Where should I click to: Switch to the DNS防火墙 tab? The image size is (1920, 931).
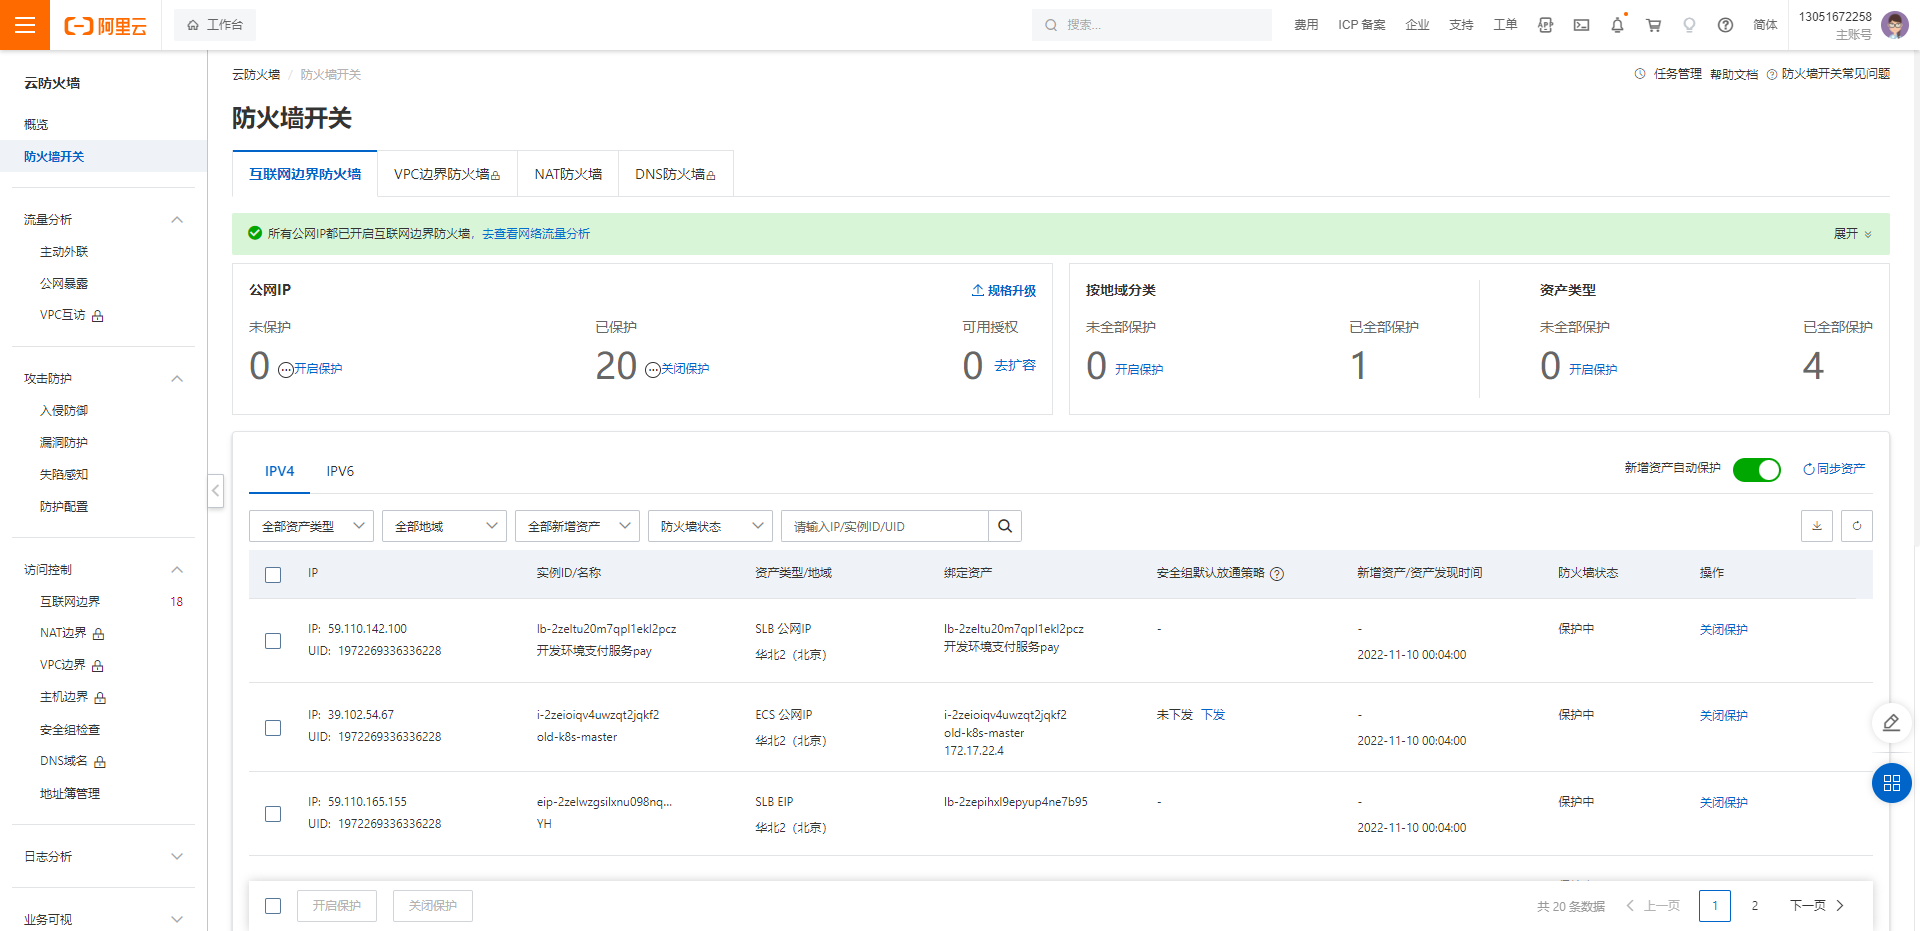tap(676, 174)
